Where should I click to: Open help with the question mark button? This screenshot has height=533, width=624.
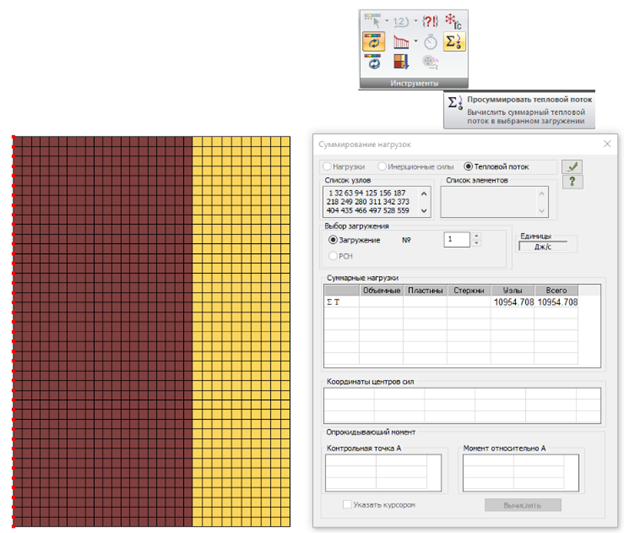[x=573, y=181]
